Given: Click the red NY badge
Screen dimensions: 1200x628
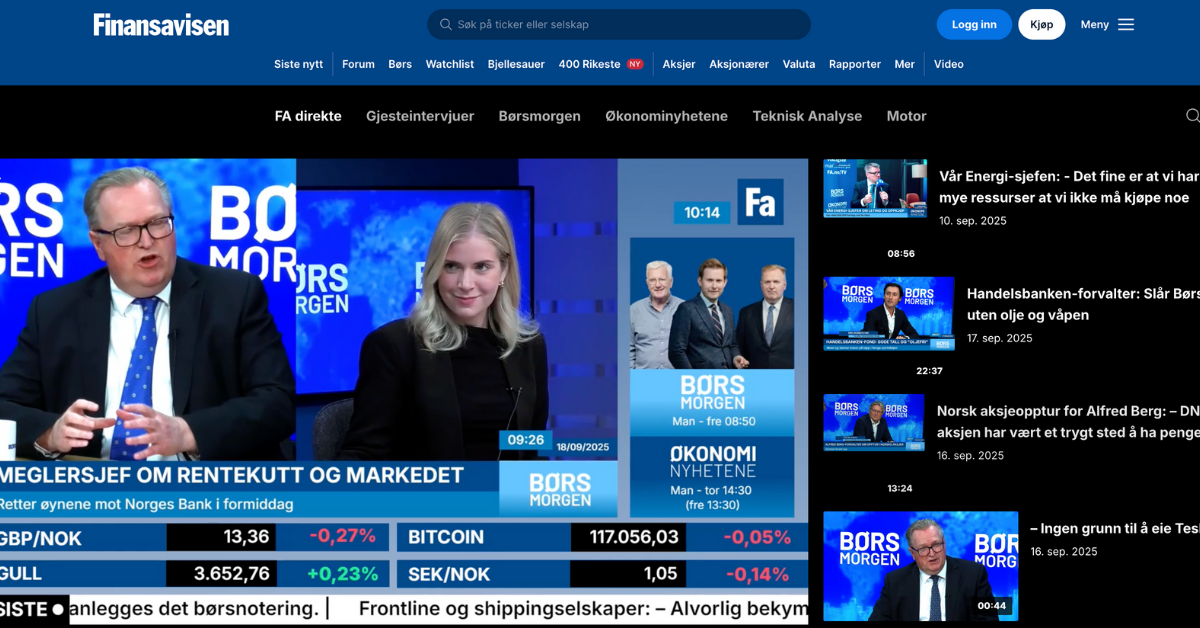Looking at the screenshot, I should [x=635, y=64].
